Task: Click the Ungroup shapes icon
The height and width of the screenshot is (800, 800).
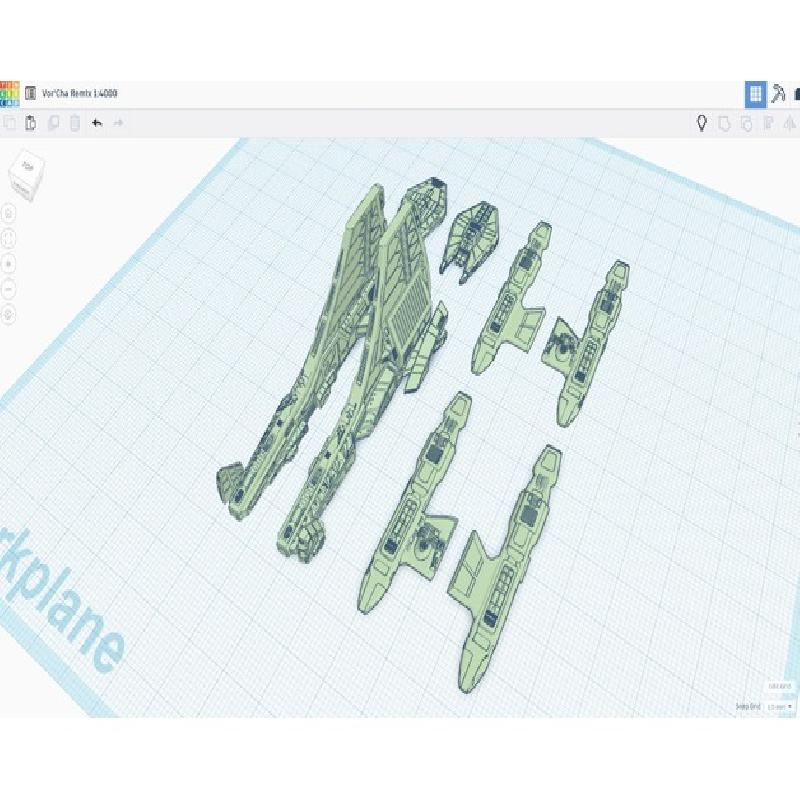Action: 746,123
